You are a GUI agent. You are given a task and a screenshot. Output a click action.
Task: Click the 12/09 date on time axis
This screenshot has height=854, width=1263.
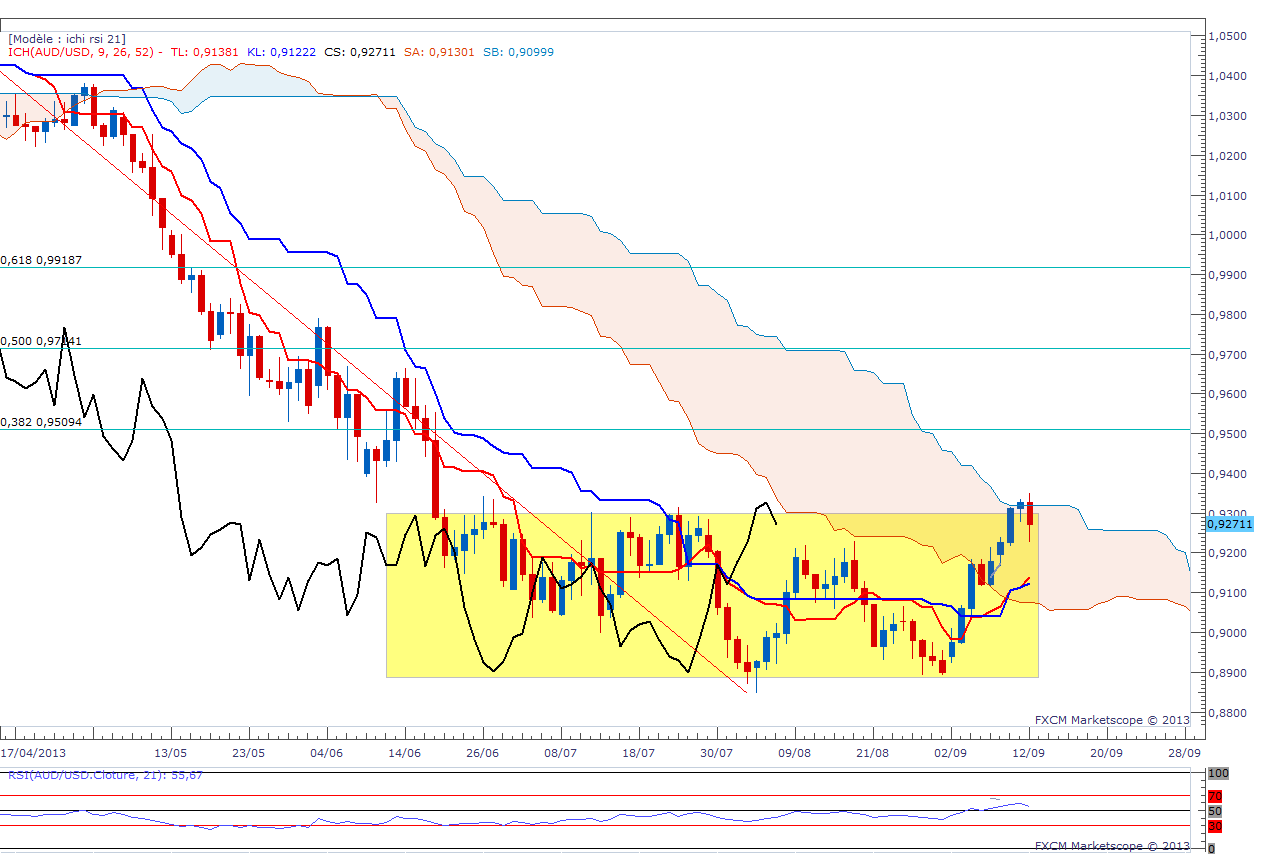coord(1028,752)
